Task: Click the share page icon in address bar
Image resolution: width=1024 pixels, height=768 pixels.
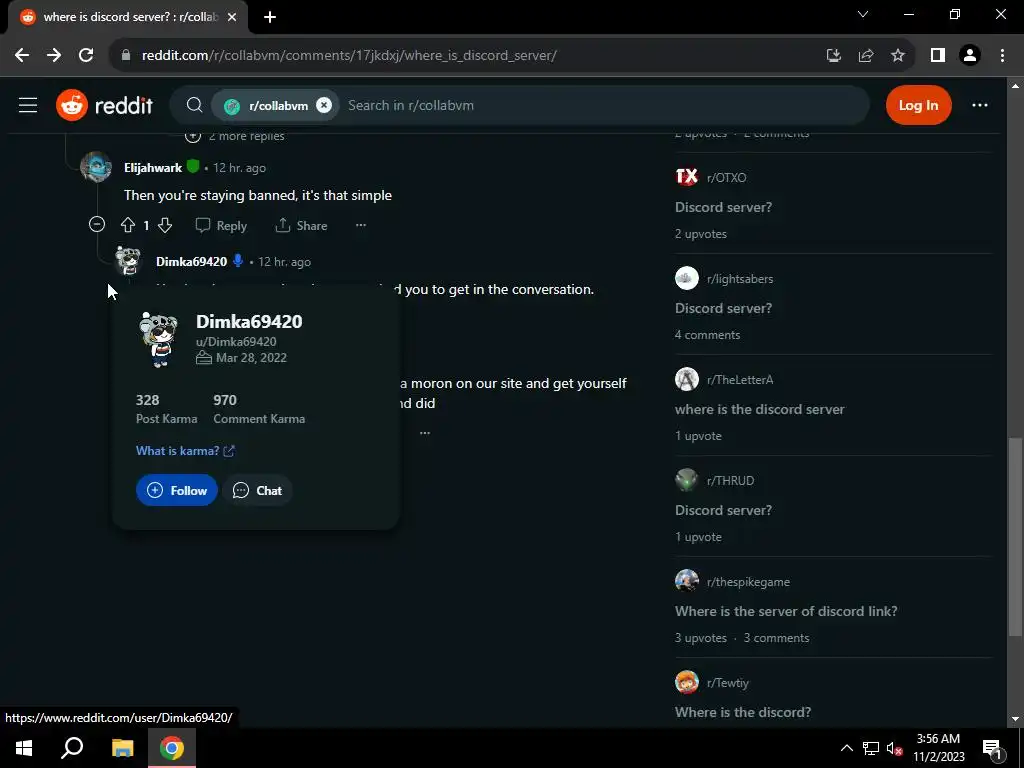Action: 866,56
